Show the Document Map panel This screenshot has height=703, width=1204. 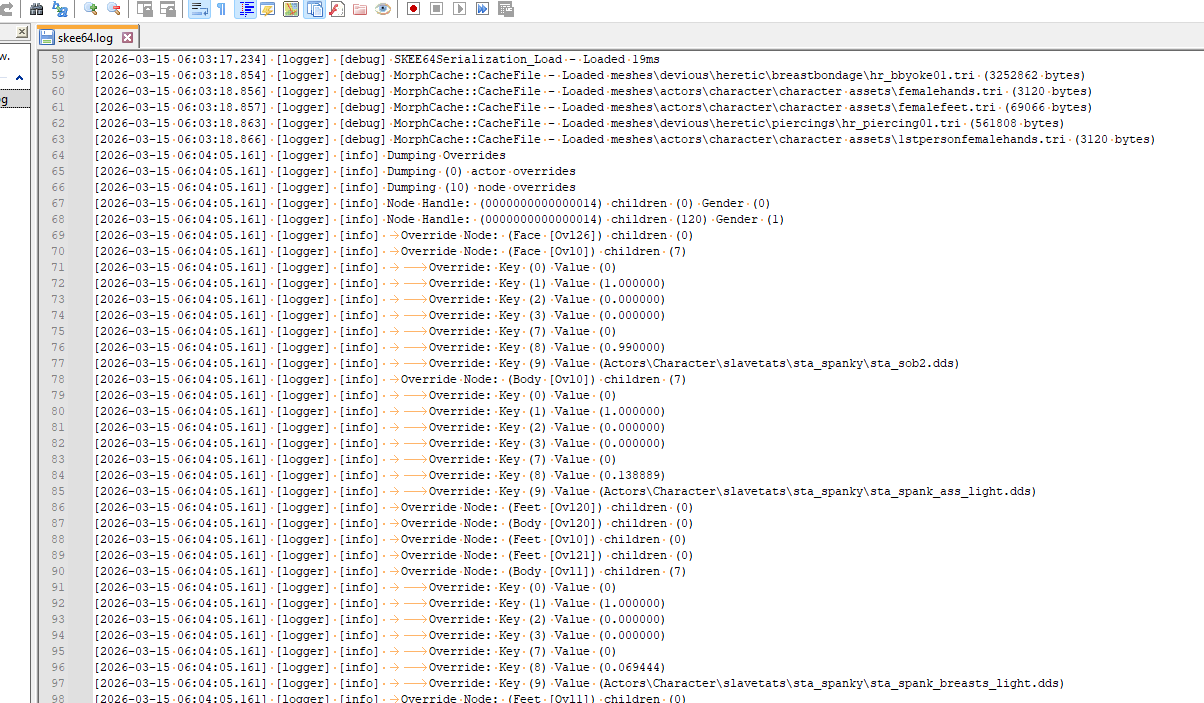pyautogui.click(x=291, y=9)
